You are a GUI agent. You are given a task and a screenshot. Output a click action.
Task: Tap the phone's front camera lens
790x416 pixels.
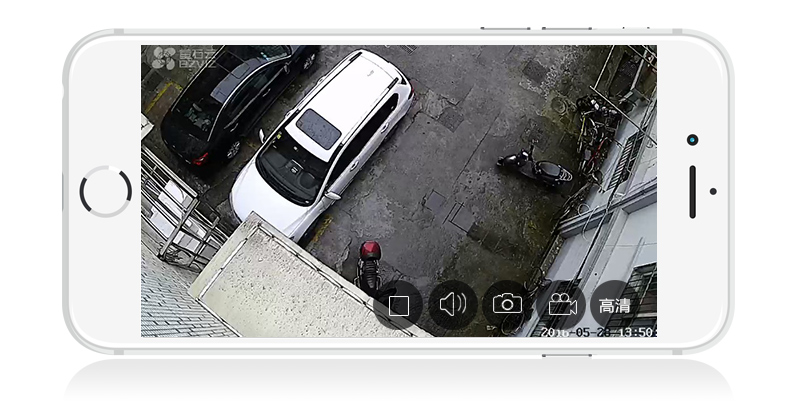[x=692, y=139]
